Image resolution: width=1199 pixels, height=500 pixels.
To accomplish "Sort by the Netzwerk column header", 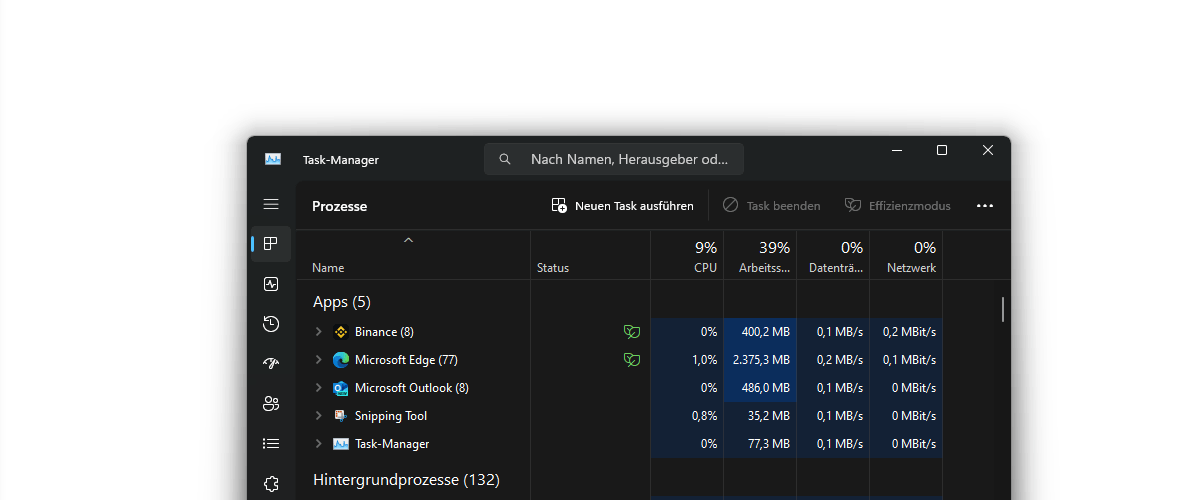I will [905, 255].
